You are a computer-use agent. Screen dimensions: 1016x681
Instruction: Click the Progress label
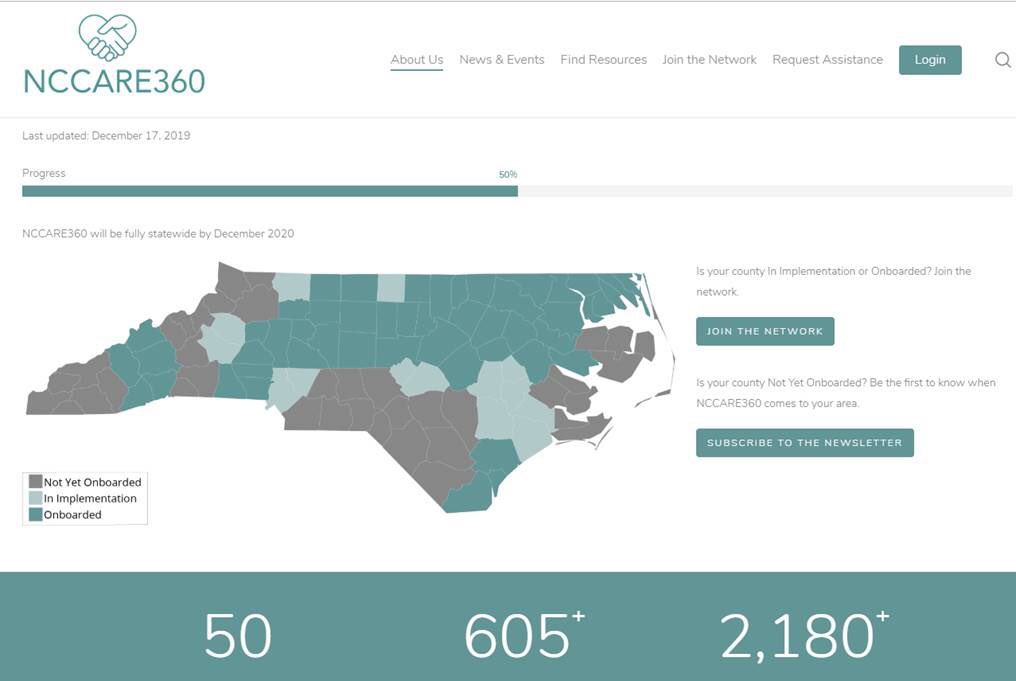click(x=43, y=173)
